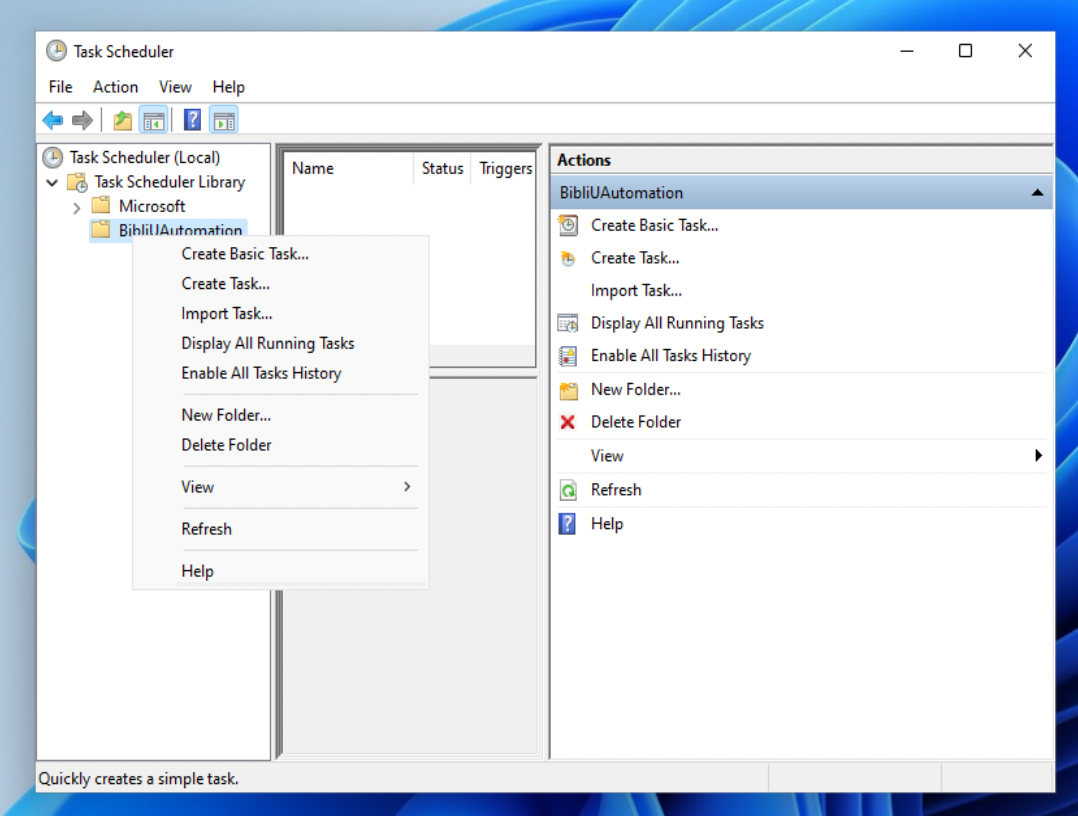
Task: Click the red Delete Folder icon in Actions
Action: coord(568,422)
